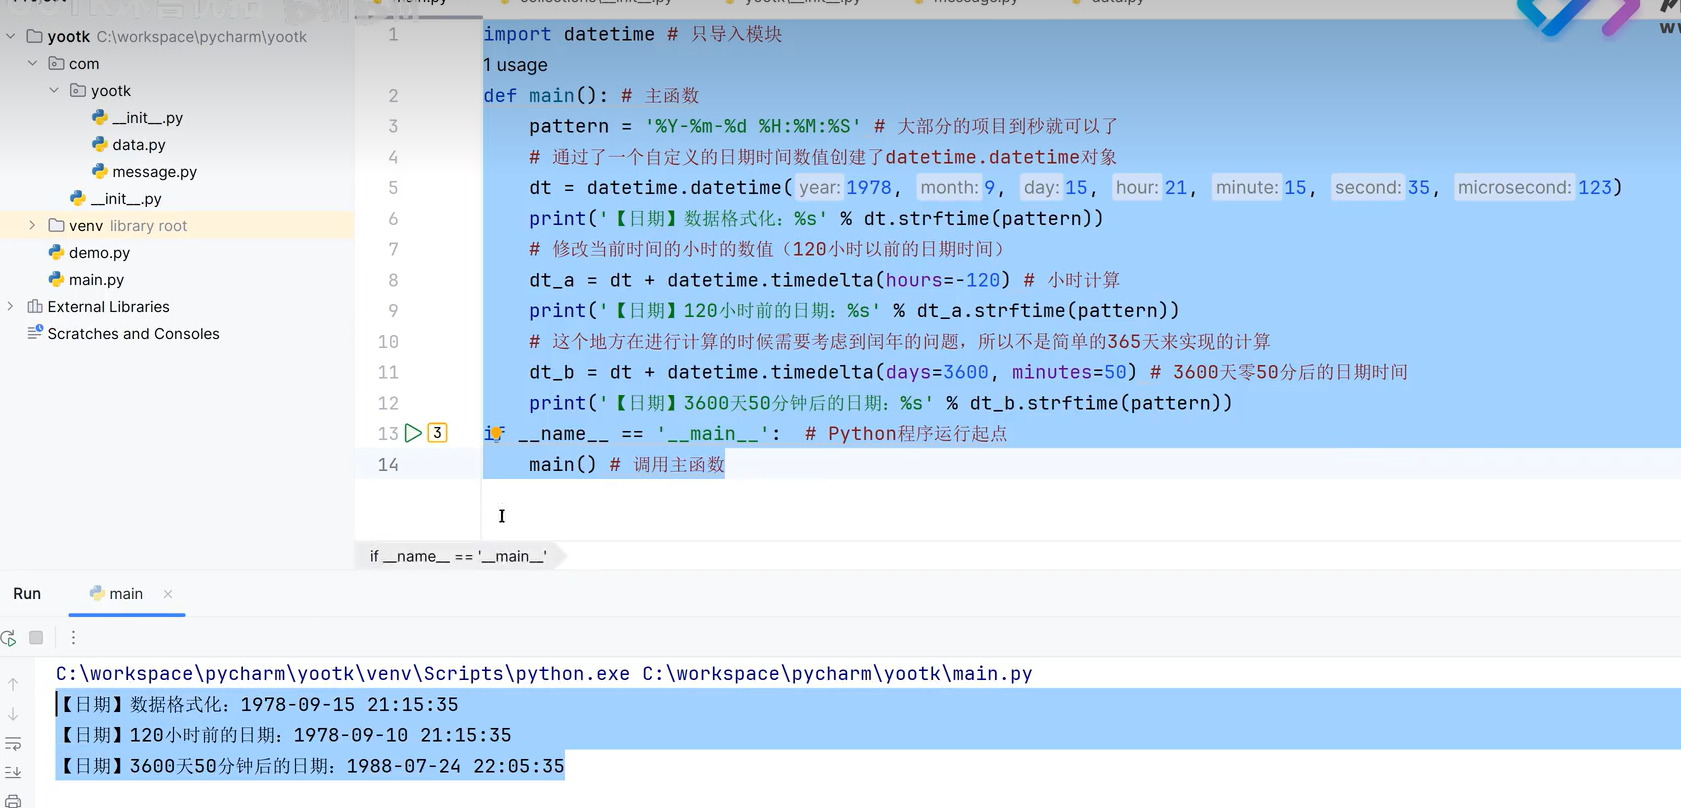Click on the main() call on line 14

click(563, 465)
